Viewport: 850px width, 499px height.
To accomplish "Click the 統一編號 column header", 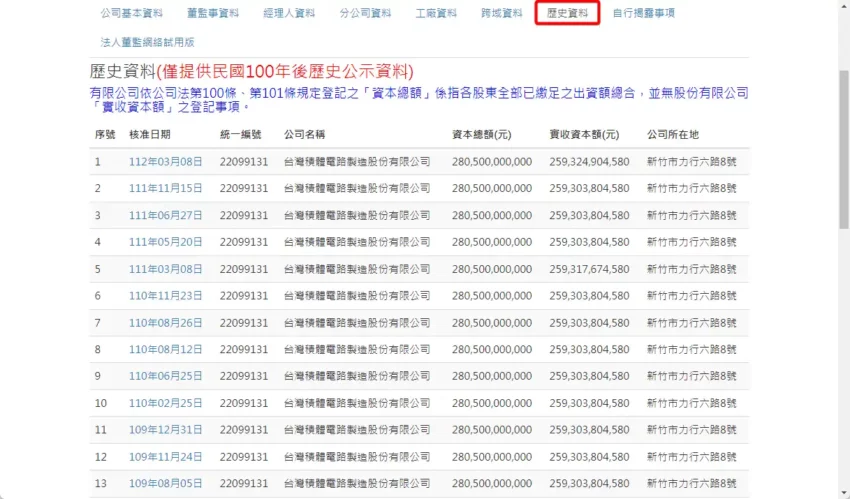I will point(241,134).
